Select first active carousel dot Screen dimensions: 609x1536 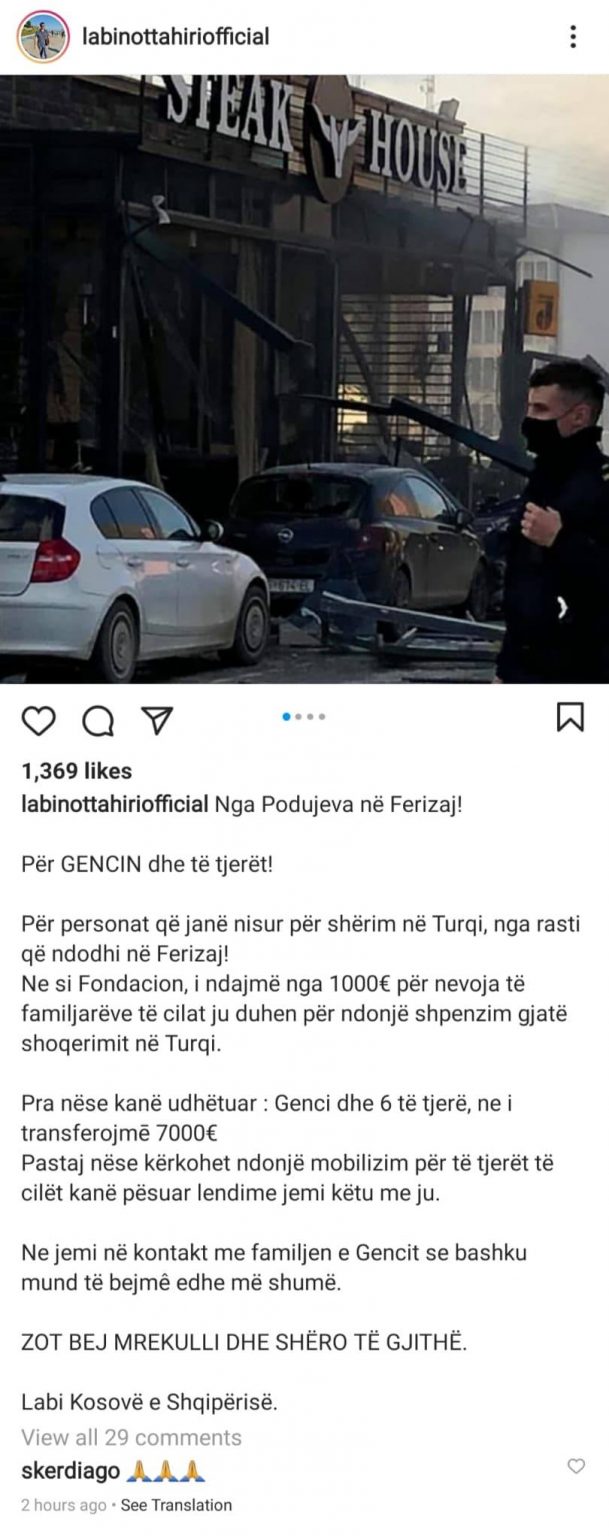click(x=287, y=717)
